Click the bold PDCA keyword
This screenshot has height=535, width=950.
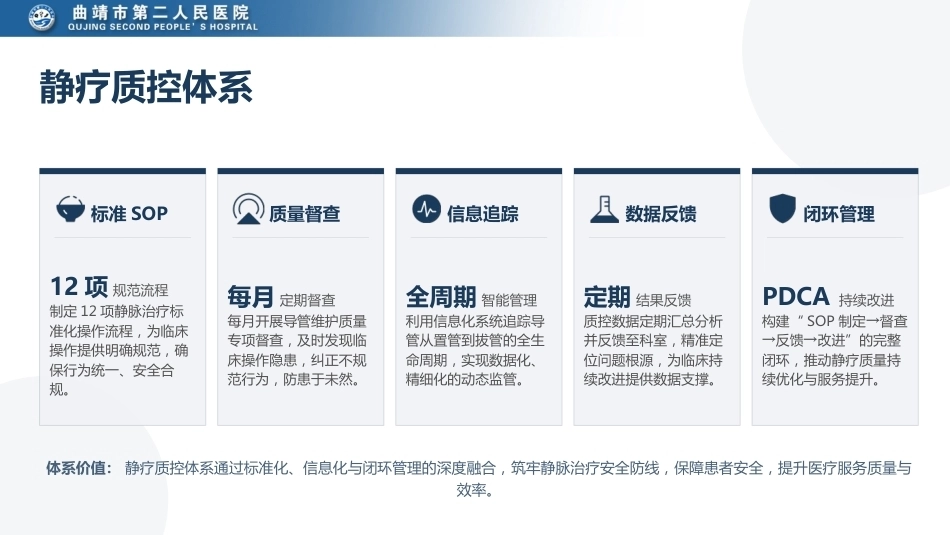click(x=796, y=297)
